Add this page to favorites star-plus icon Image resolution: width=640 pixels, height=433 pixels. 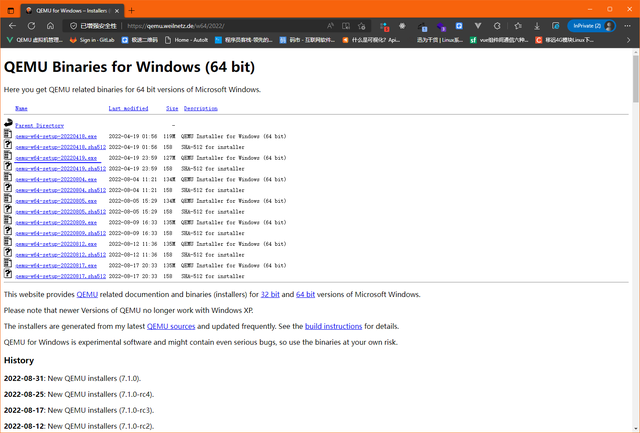point(362,26)
